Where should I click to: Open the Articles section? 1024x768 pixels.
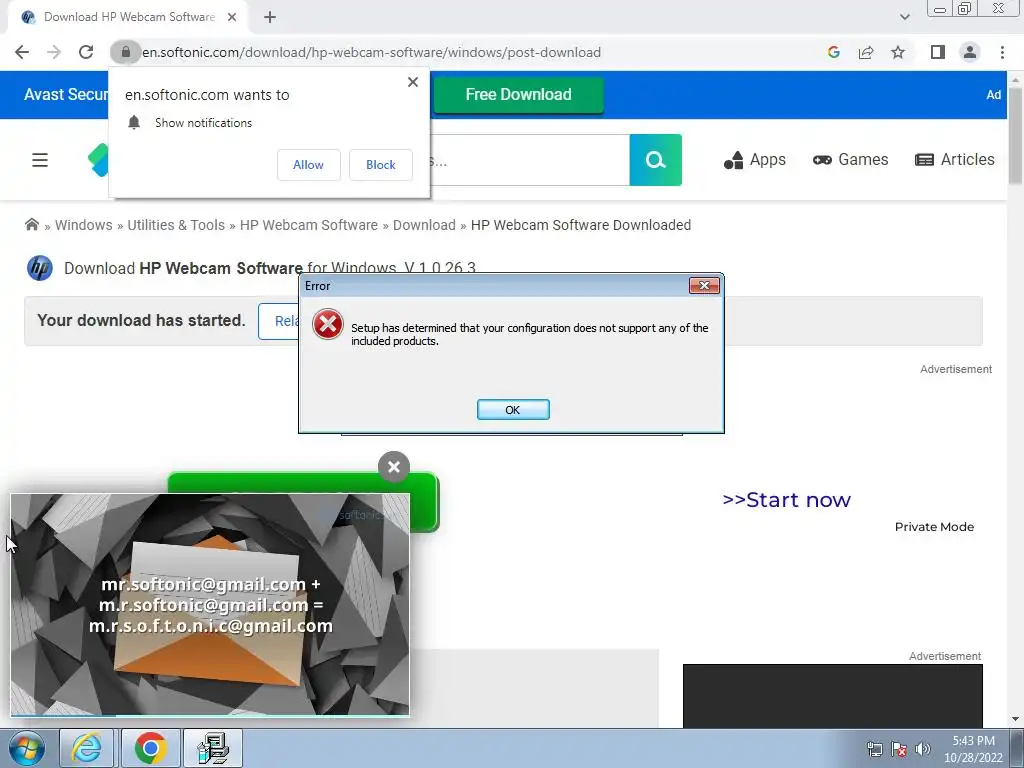(x=955, y=160)
